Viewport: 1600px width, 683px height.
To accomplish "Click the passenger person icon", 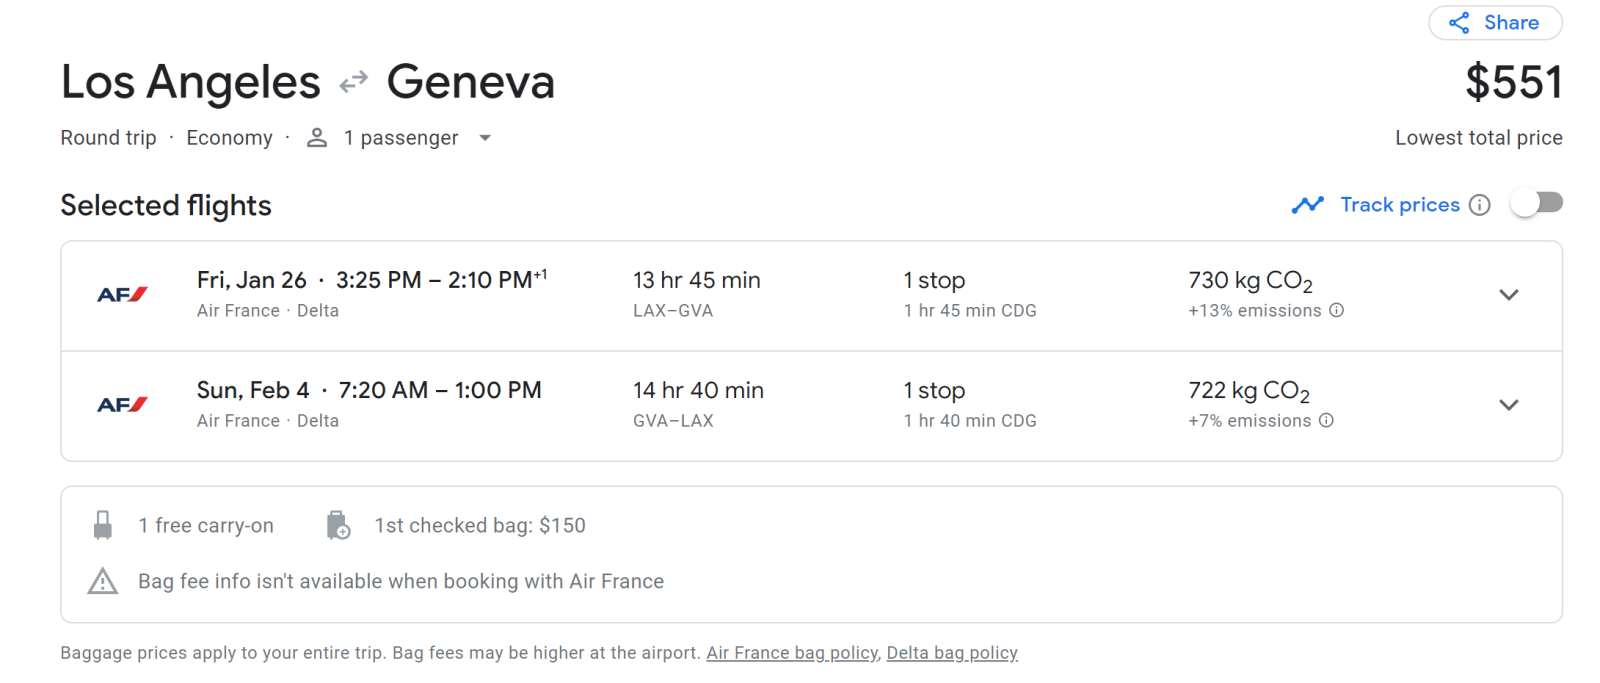I will pyautogui.click(x=317, y=138).
